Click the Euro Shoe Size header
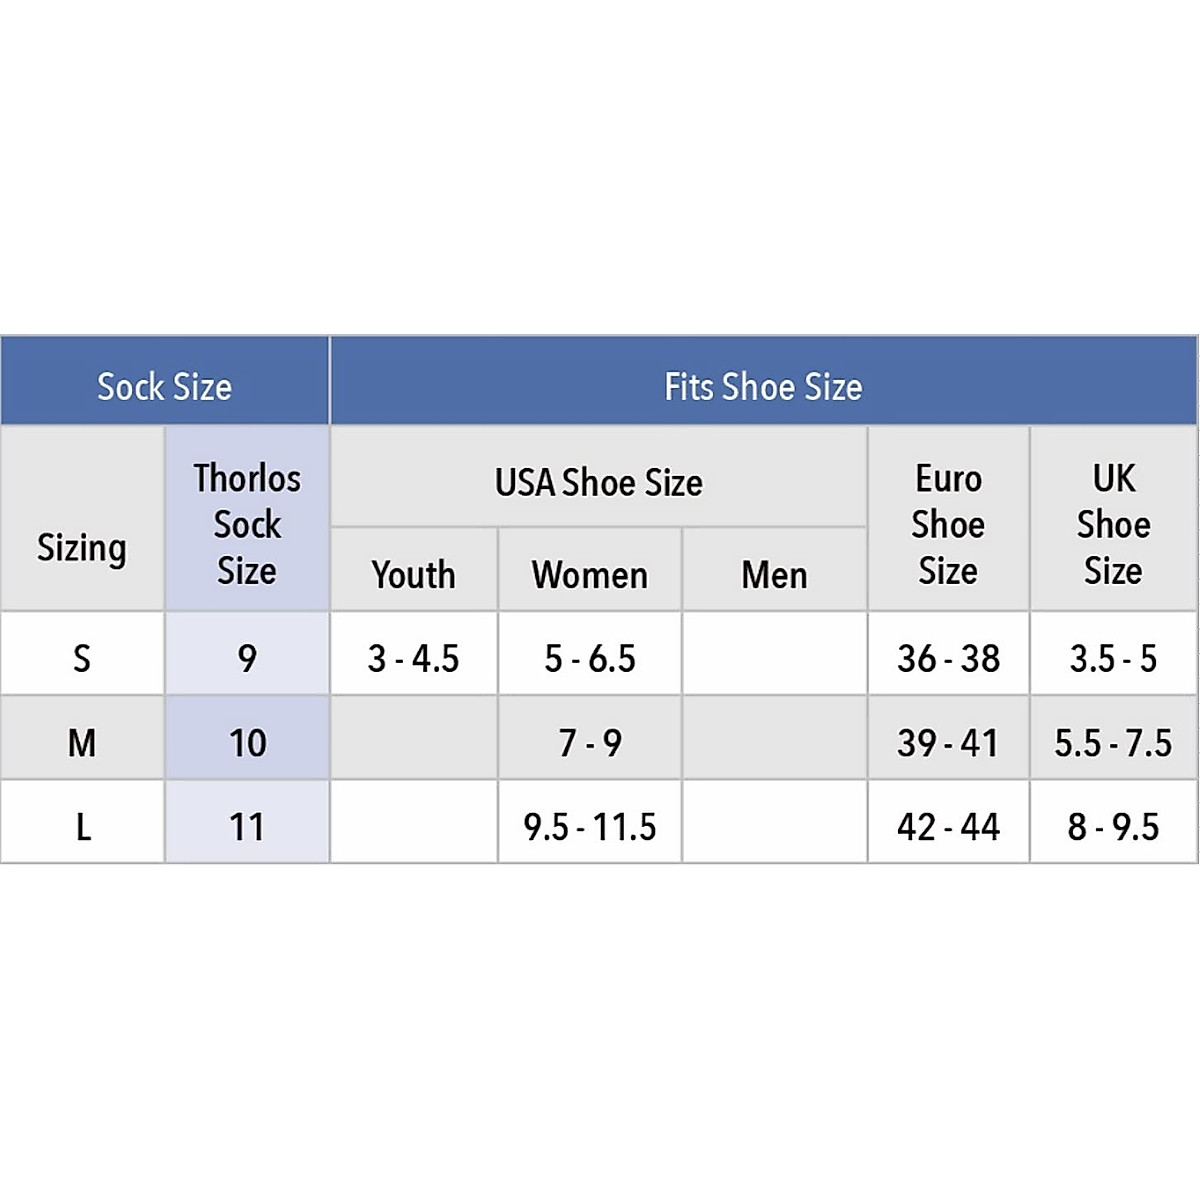This screenshot has width=1200, height=1200. 948,524
